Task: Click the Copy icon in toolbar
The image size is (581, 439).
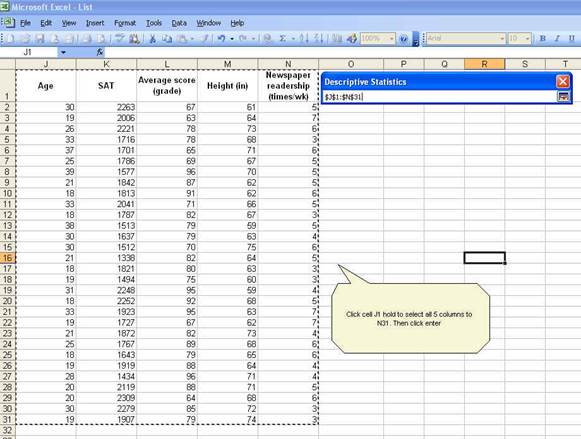Action: pyautogui.click(x=167, y=39)
